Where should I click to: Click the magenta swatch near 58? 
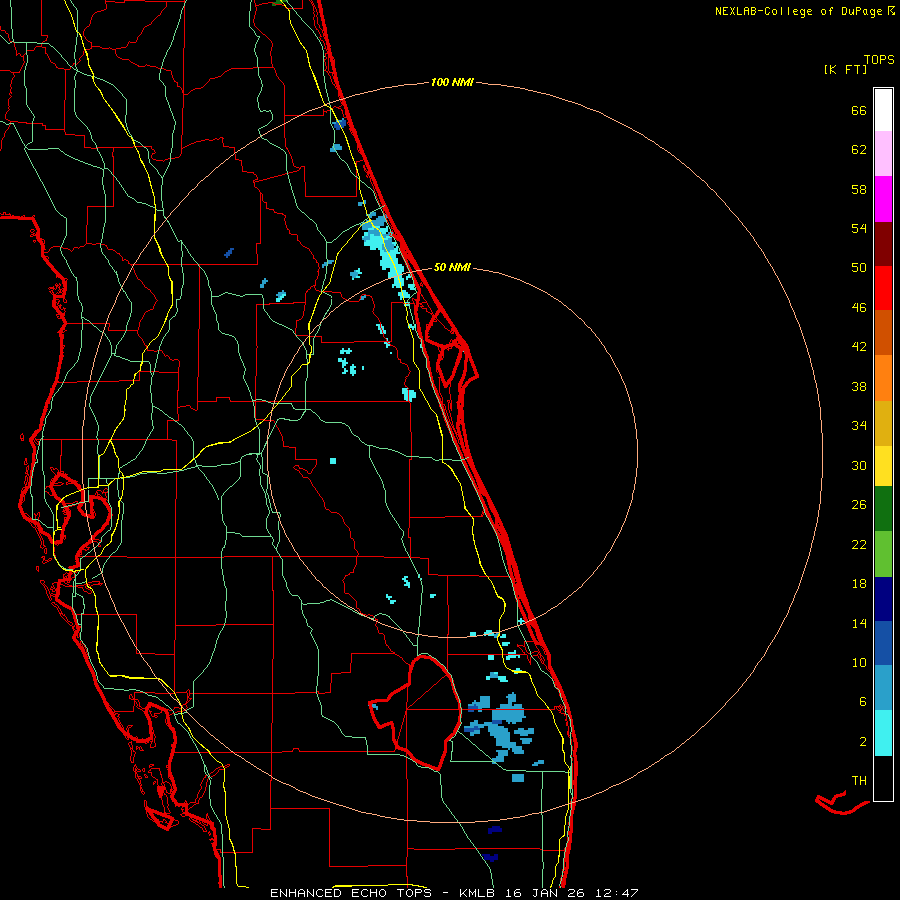[x=883, y=199]
